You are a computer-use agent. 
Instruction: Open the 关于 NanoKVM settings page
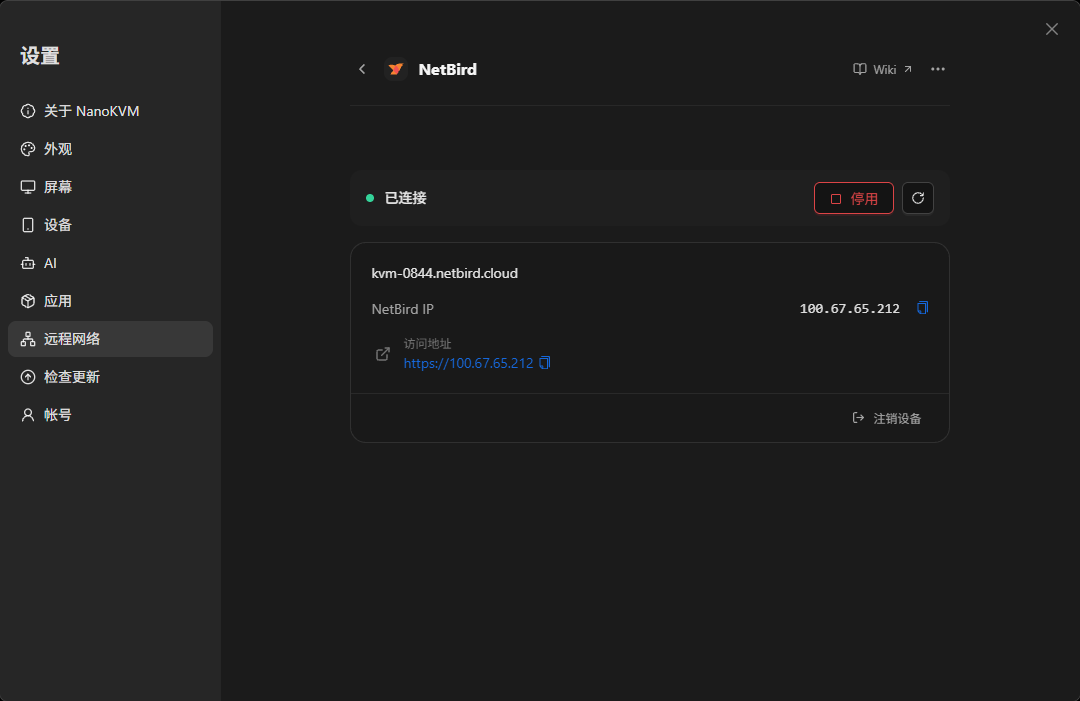(x=110, y=111)
